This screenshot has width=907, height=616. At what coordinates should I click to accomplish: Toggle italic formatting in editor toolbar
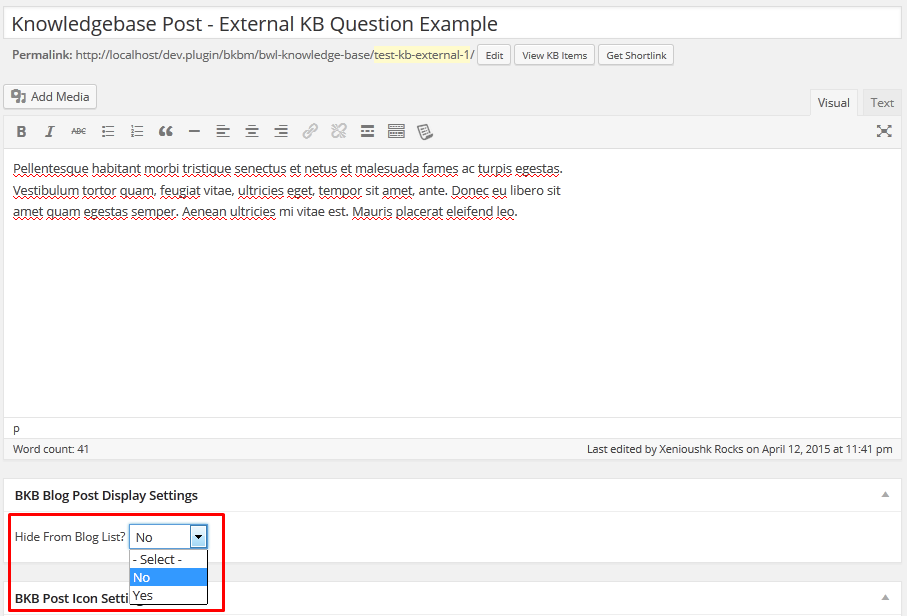point(50,132)
